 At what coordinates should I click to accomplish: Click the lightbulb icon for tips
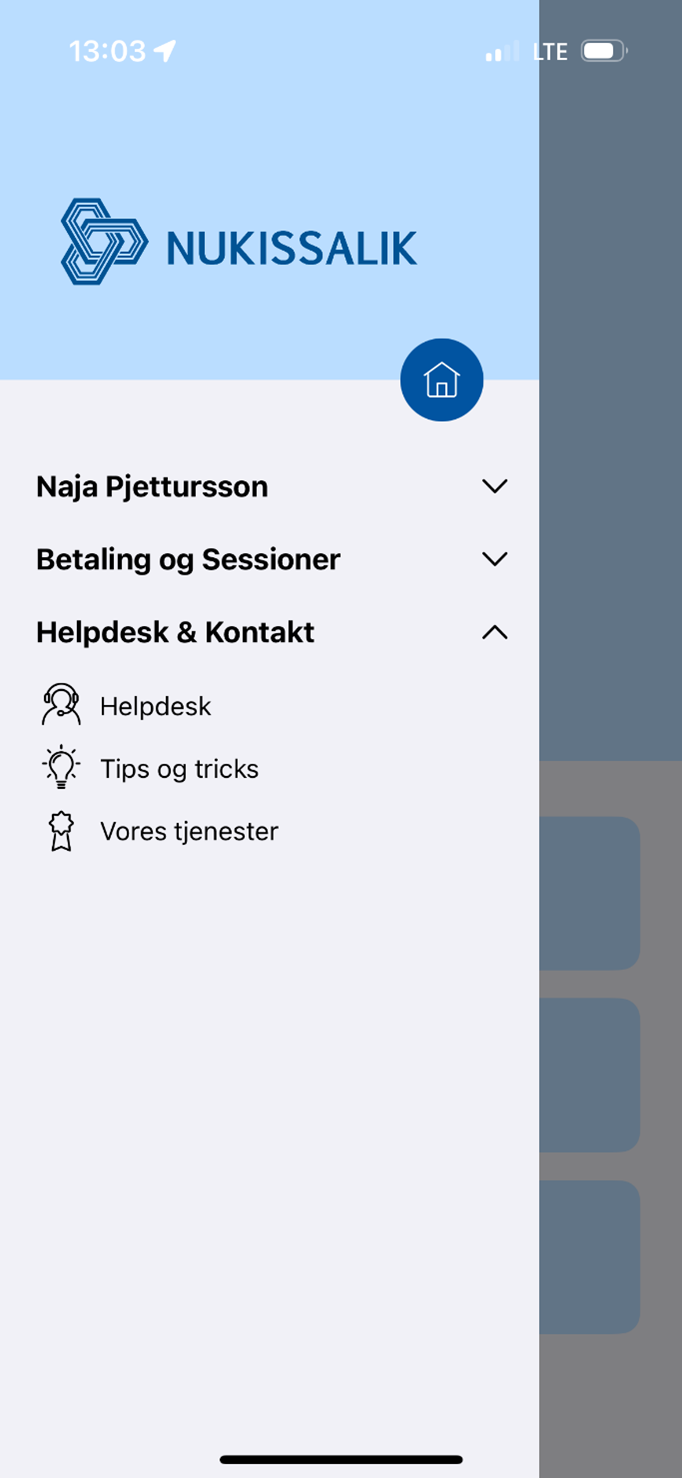coord(61,768)
